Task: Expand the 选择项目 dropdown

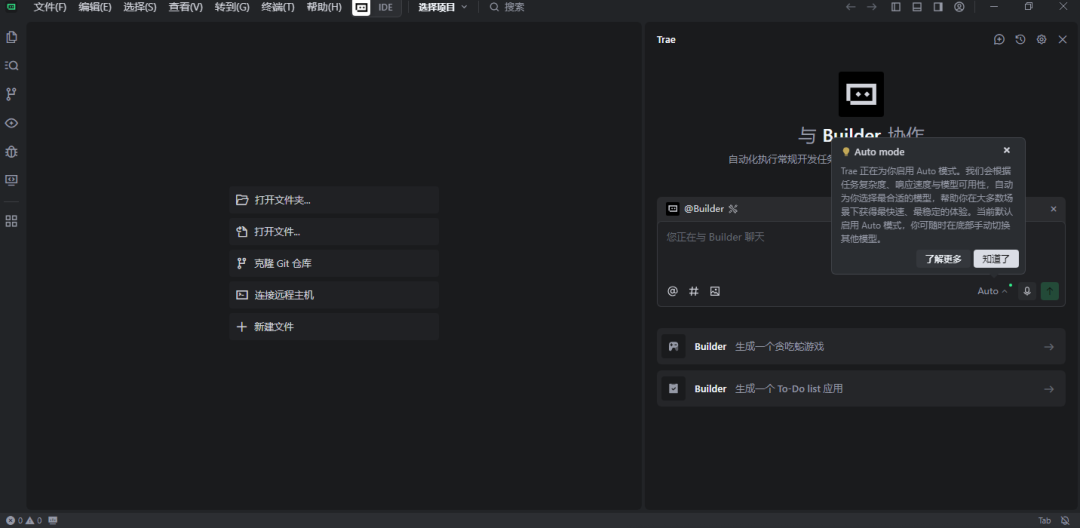Action: 443,7
